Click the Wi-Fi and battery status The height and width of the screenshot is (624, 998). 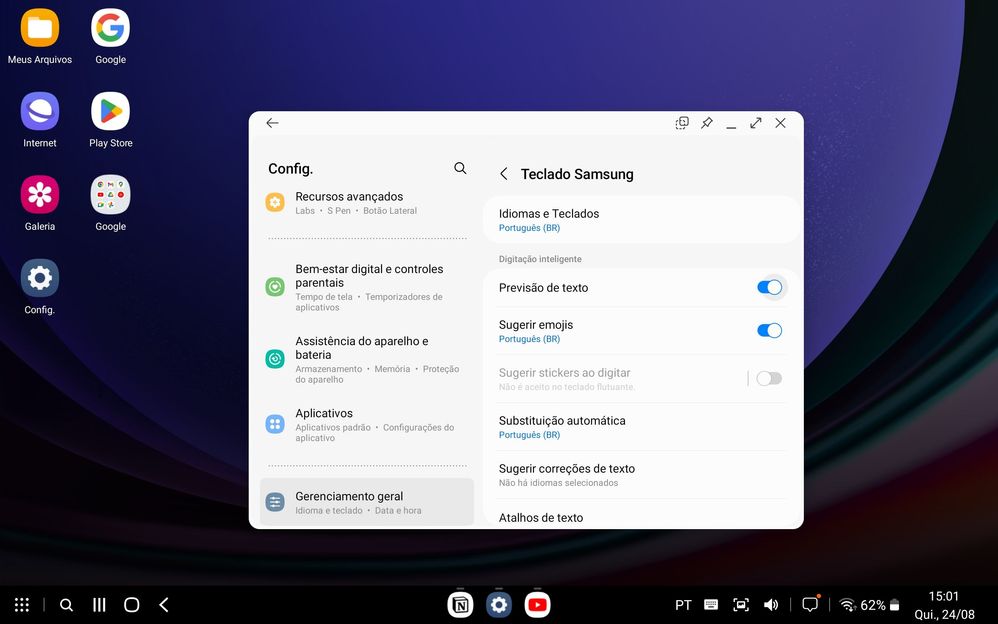(869, 605)
